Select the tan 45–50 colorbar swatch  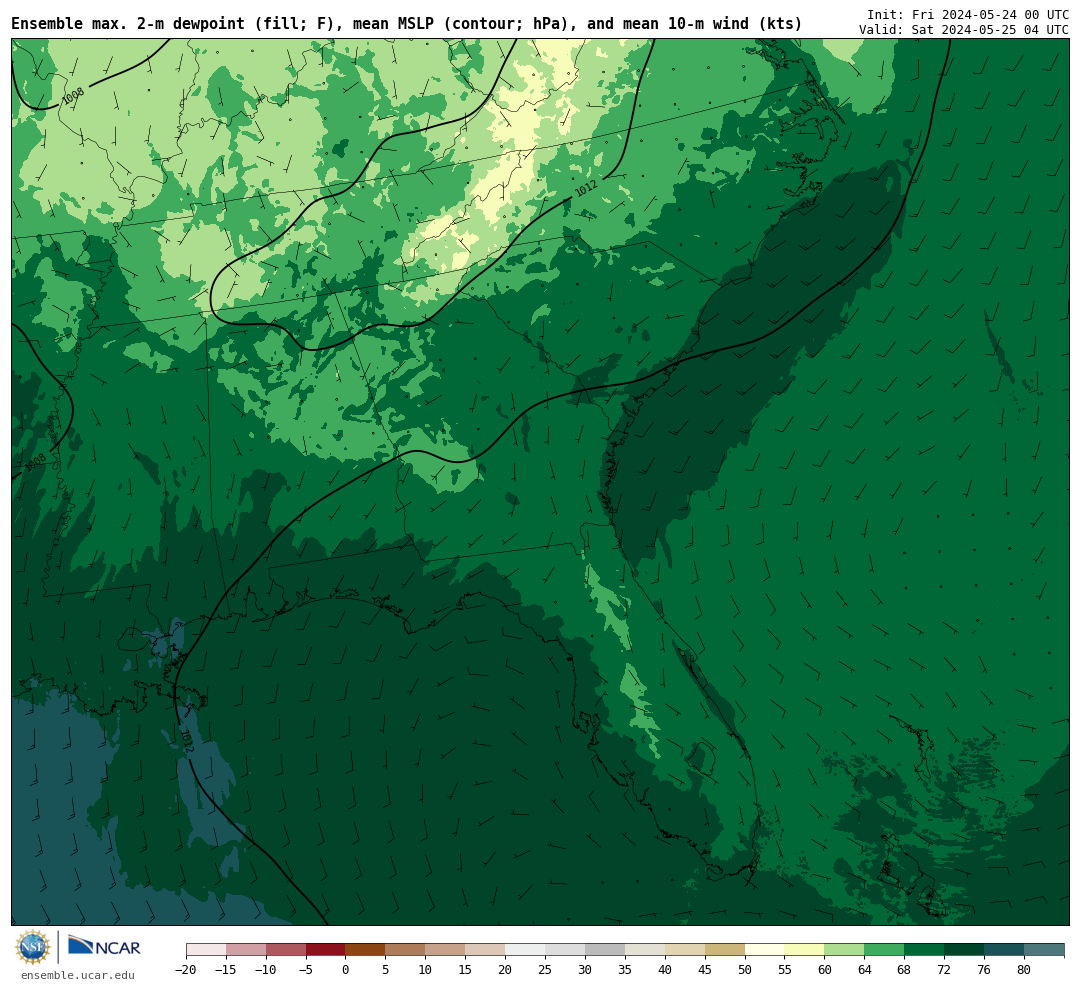click(x=725, y=950)
